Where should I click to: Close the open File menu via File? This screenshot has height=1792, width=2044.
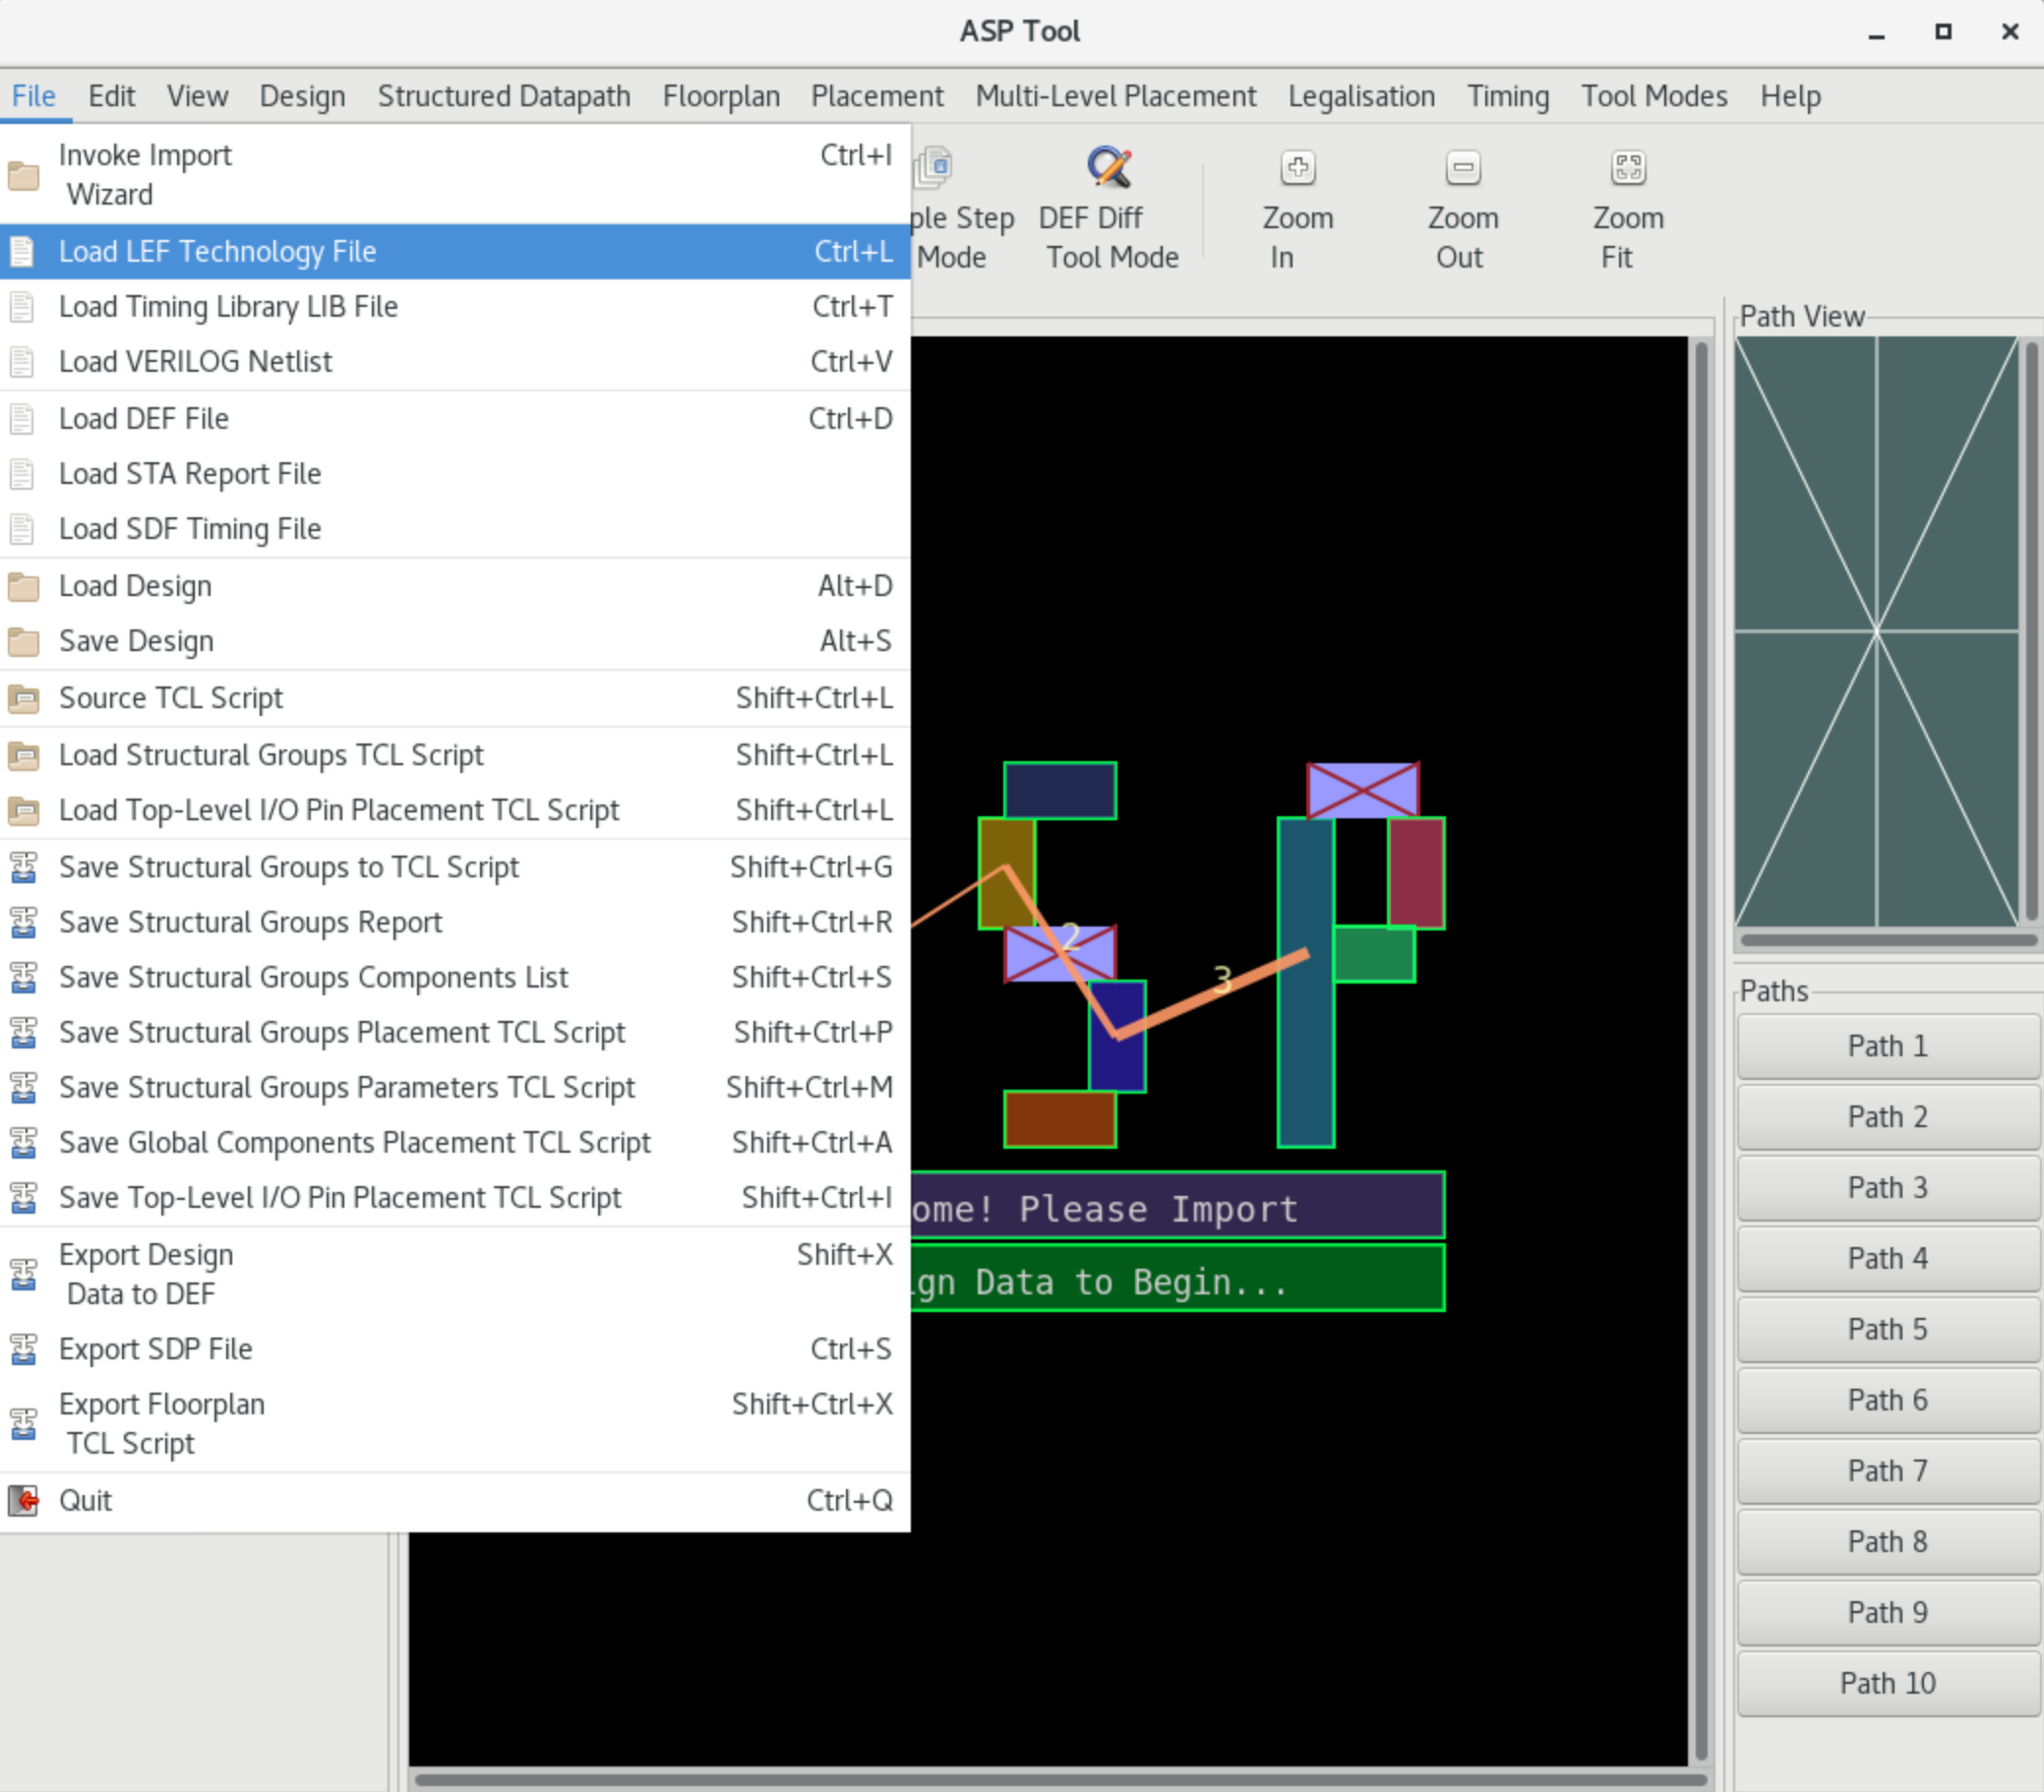pos(33,96)
